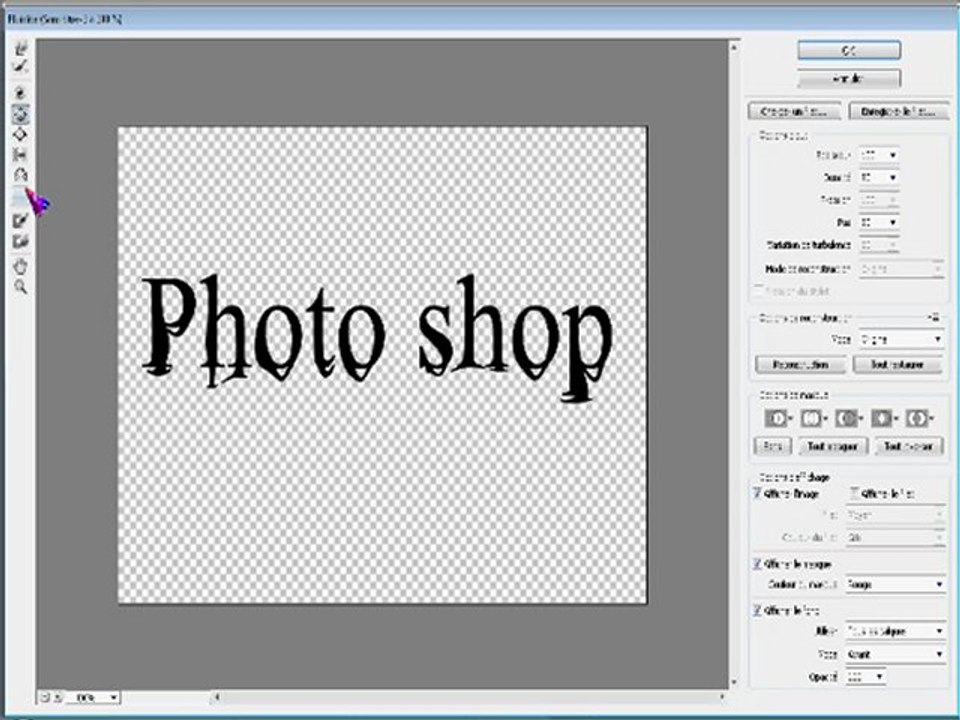Click the Sans mask button
Screen dimensions: 960x720
(772, 446)
